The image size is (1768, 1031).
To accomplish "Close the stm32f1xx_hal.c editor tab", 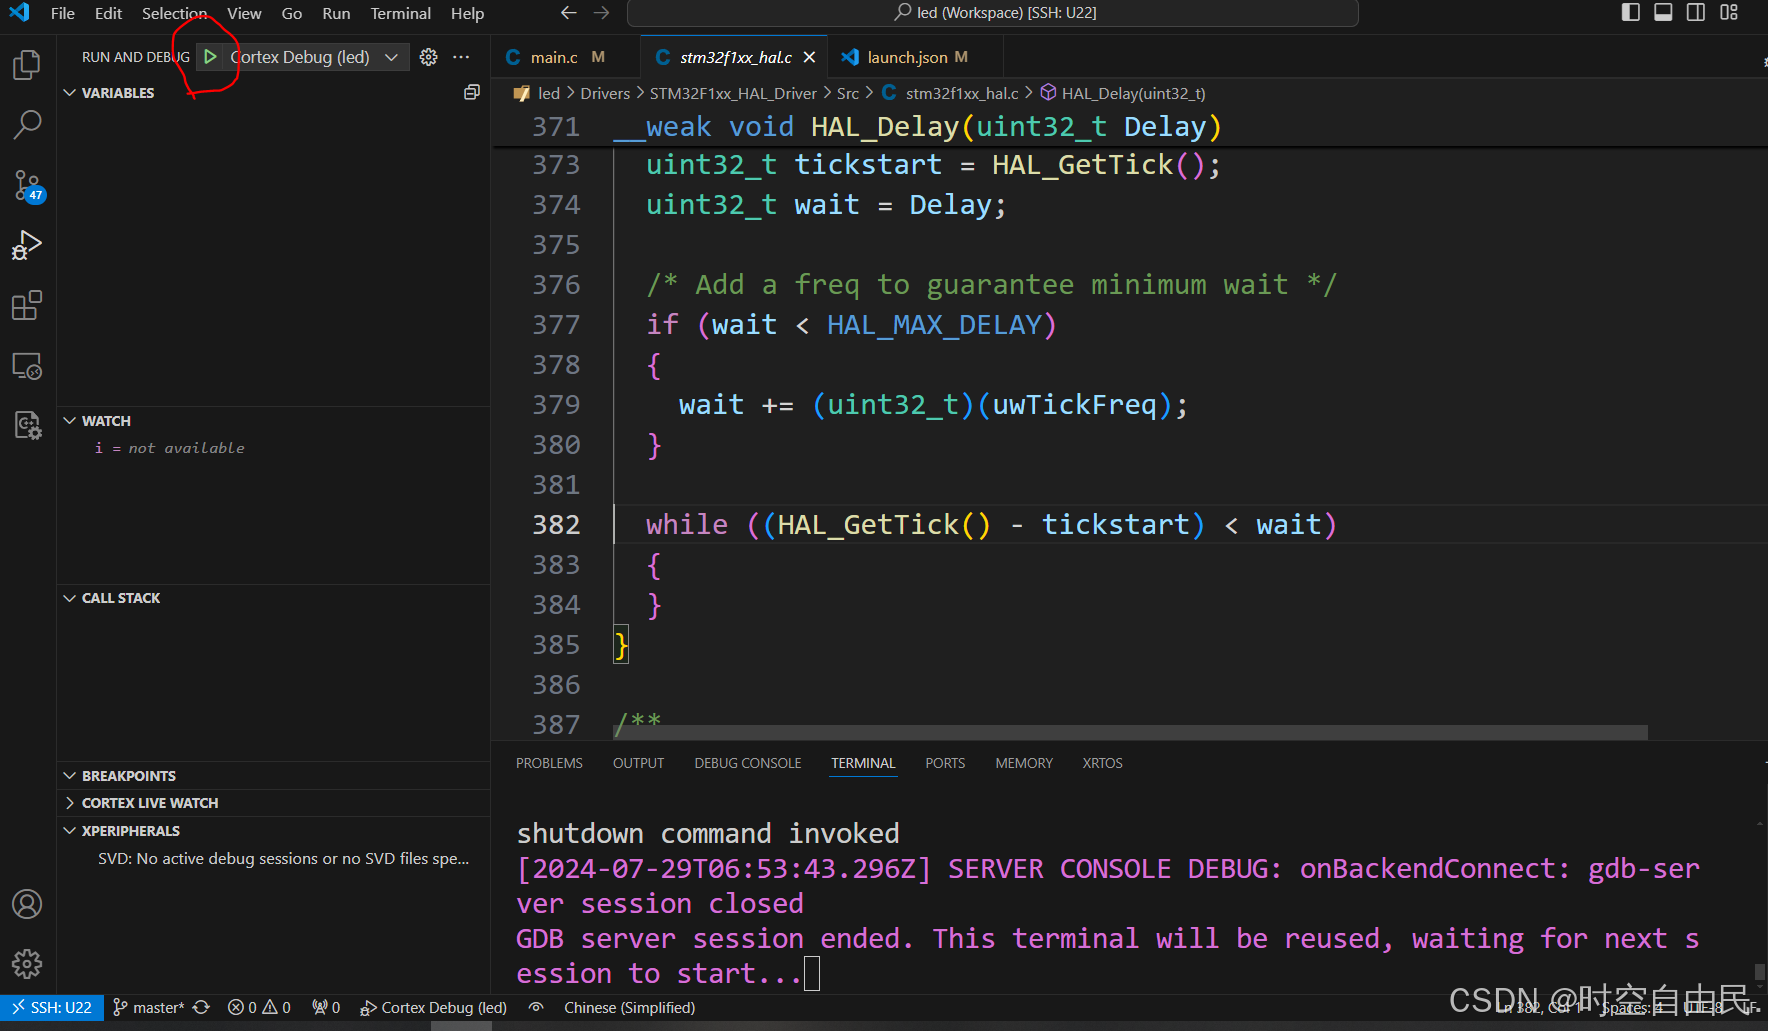I will [809, 57].
